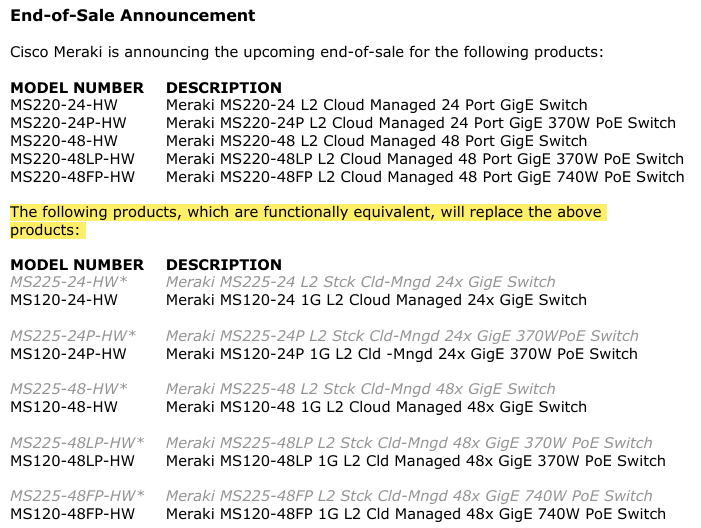Image resolution: width=701 pixels, height=528 pixels.
Task: Click the first DESCRIPTION column header
Action: click(224, 88)
